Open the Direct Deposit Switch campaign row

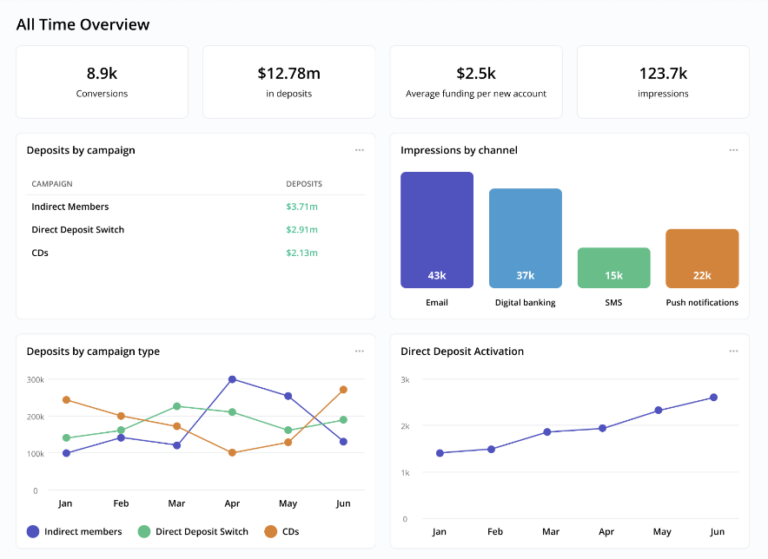pyautogui.click(x=78, y=230)
